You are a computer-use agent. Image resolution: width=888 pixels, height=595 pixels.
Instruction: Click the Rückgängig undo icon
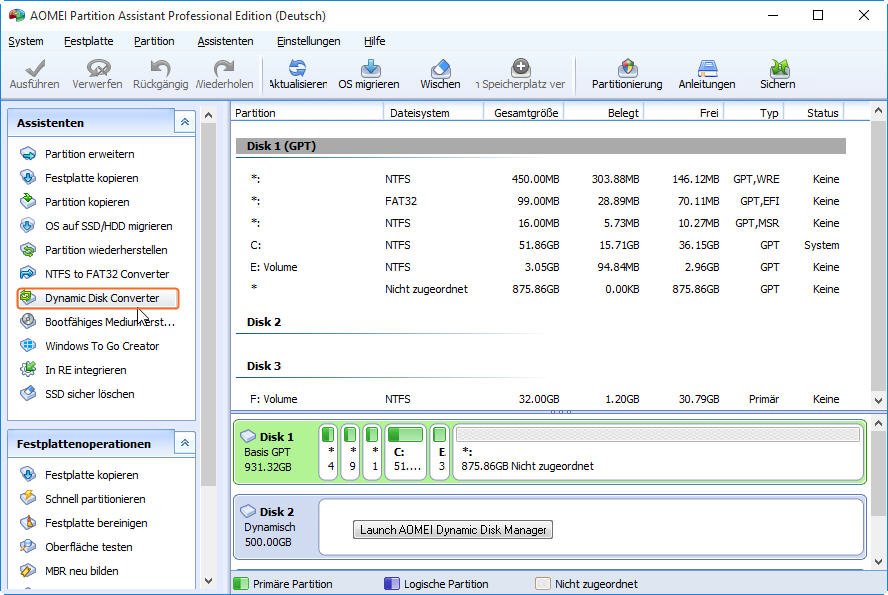(160, 69)
